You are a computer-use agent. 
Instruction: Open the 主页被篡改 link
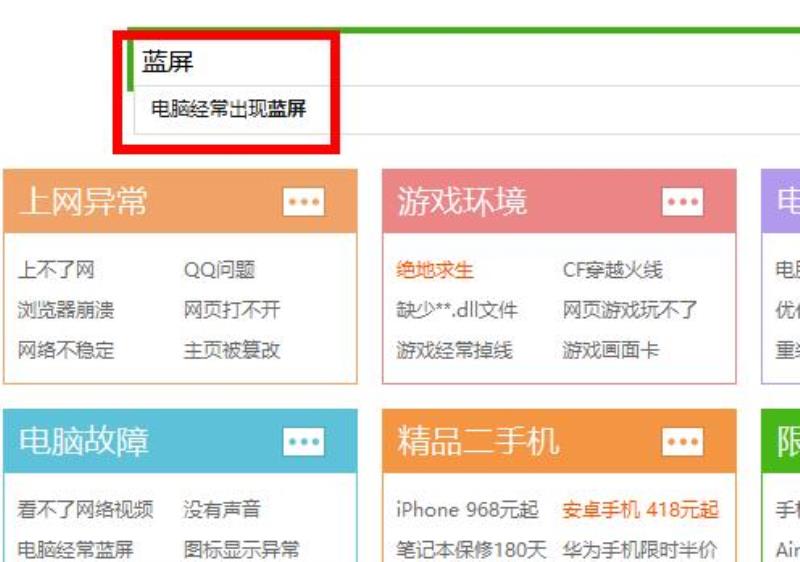pos(232,350)
